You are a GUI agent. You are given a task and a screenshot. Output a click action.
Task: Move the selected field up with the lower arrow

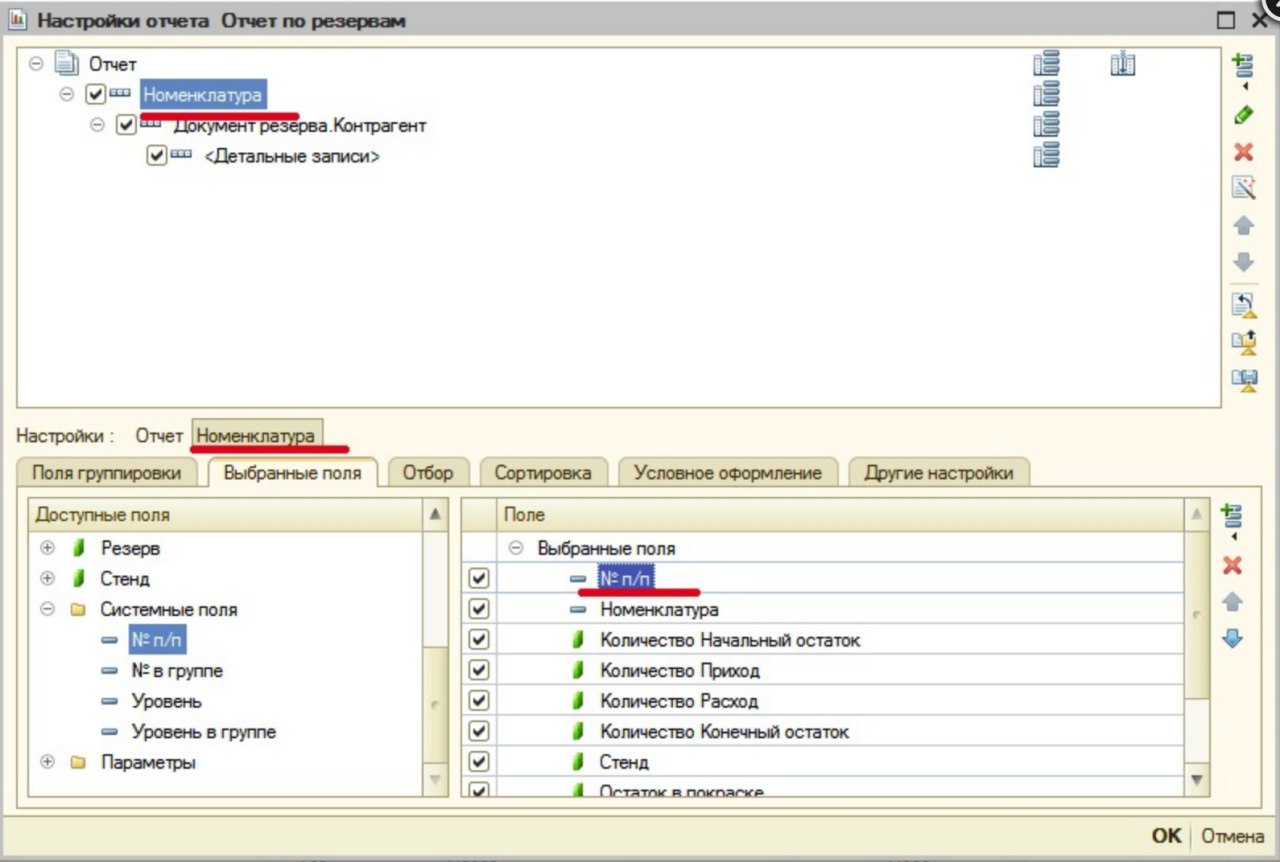point(1232,602)
